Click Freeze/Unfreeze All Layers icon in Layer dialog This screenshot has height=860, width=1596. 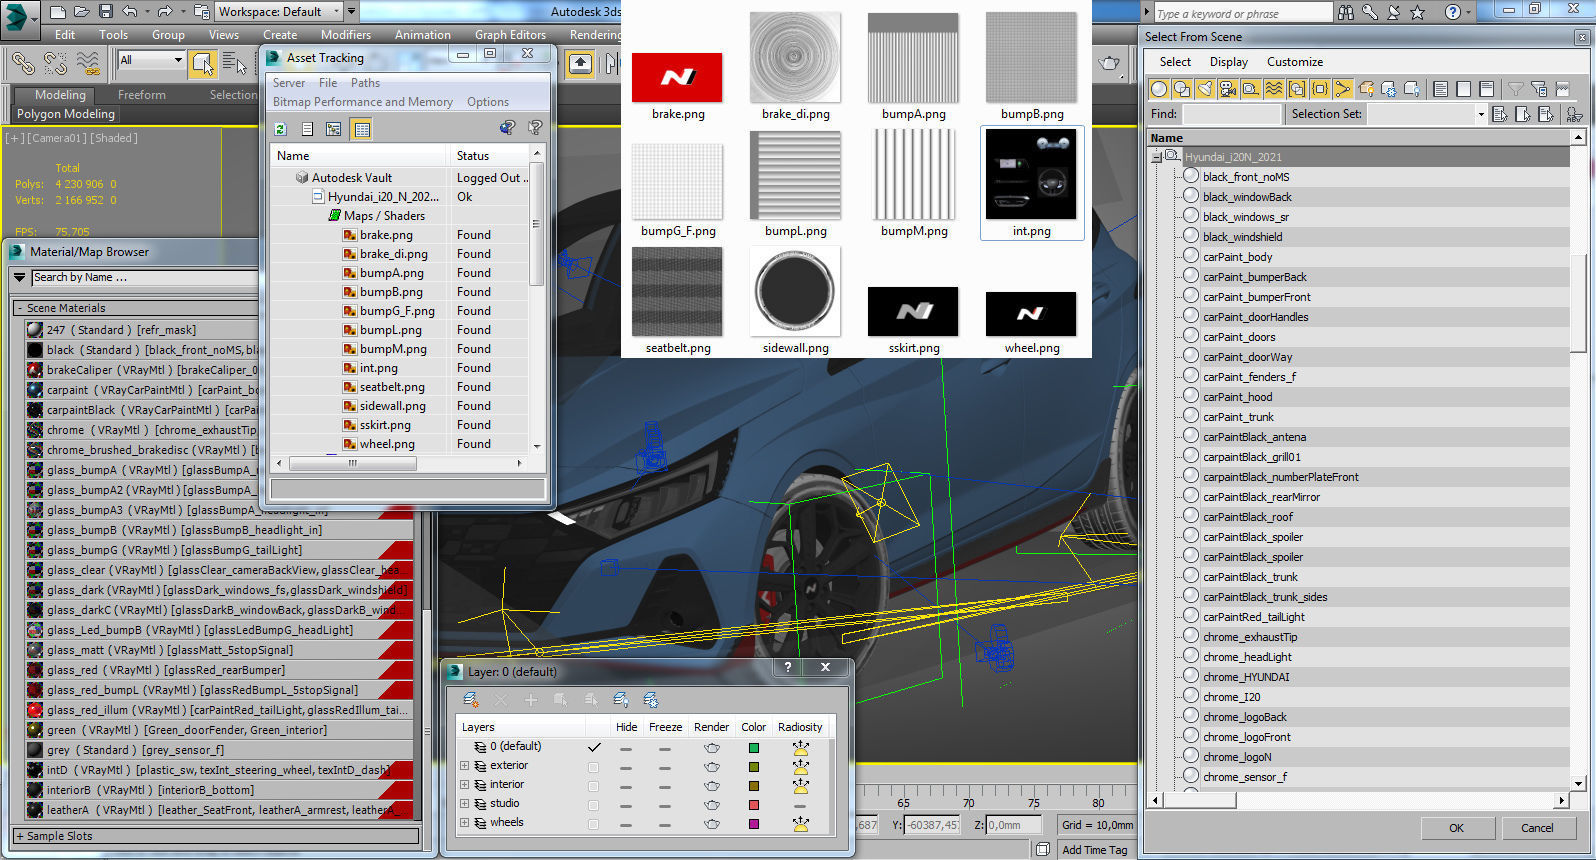651,700
